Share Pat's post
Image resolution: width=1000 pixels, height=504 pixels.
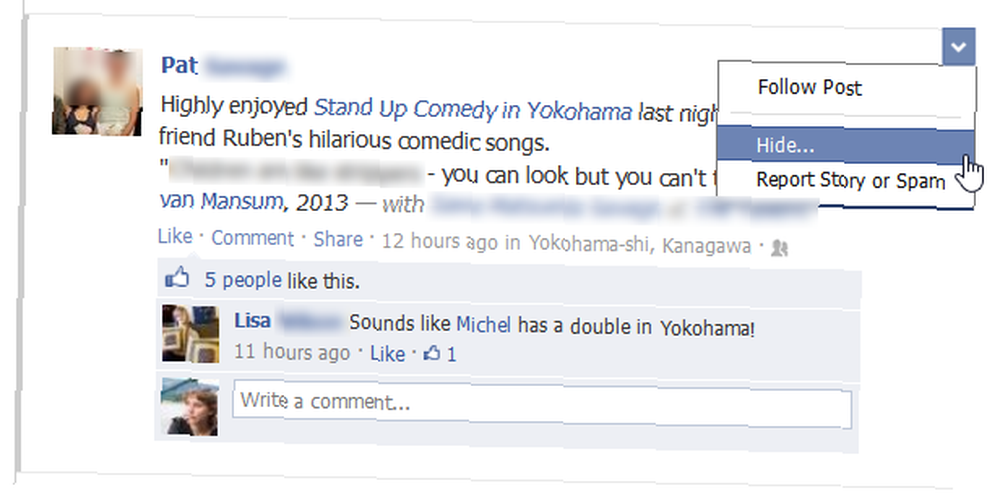[338, 239]
